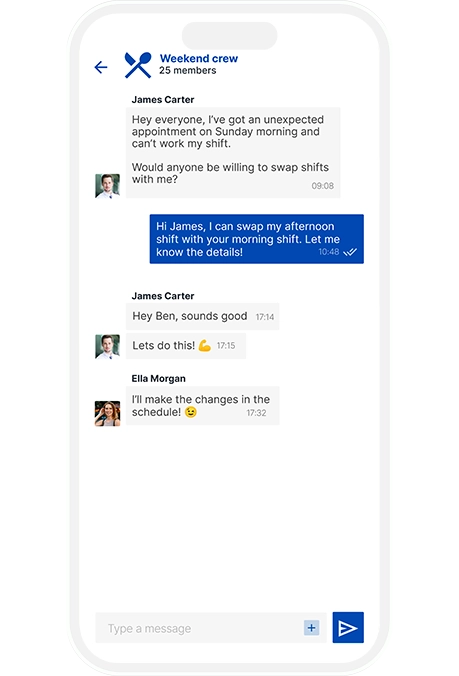
Task: Tap the winking face emoji
Action: click(x=190, y=412)
